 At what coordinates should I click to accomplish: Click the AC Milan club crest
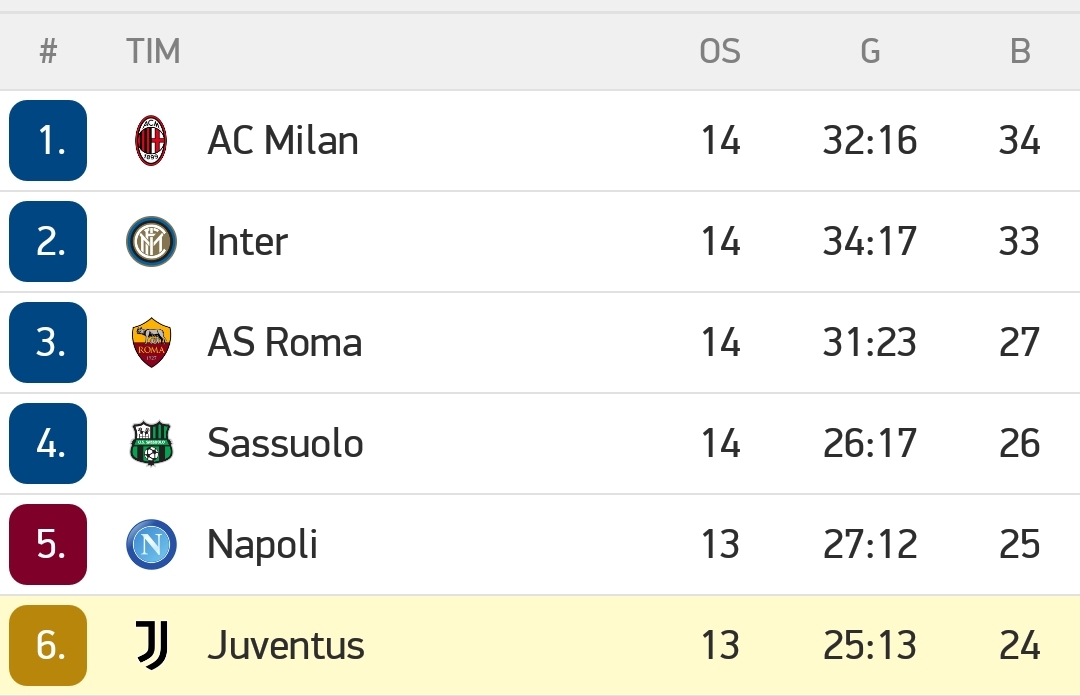pos(151,141)
